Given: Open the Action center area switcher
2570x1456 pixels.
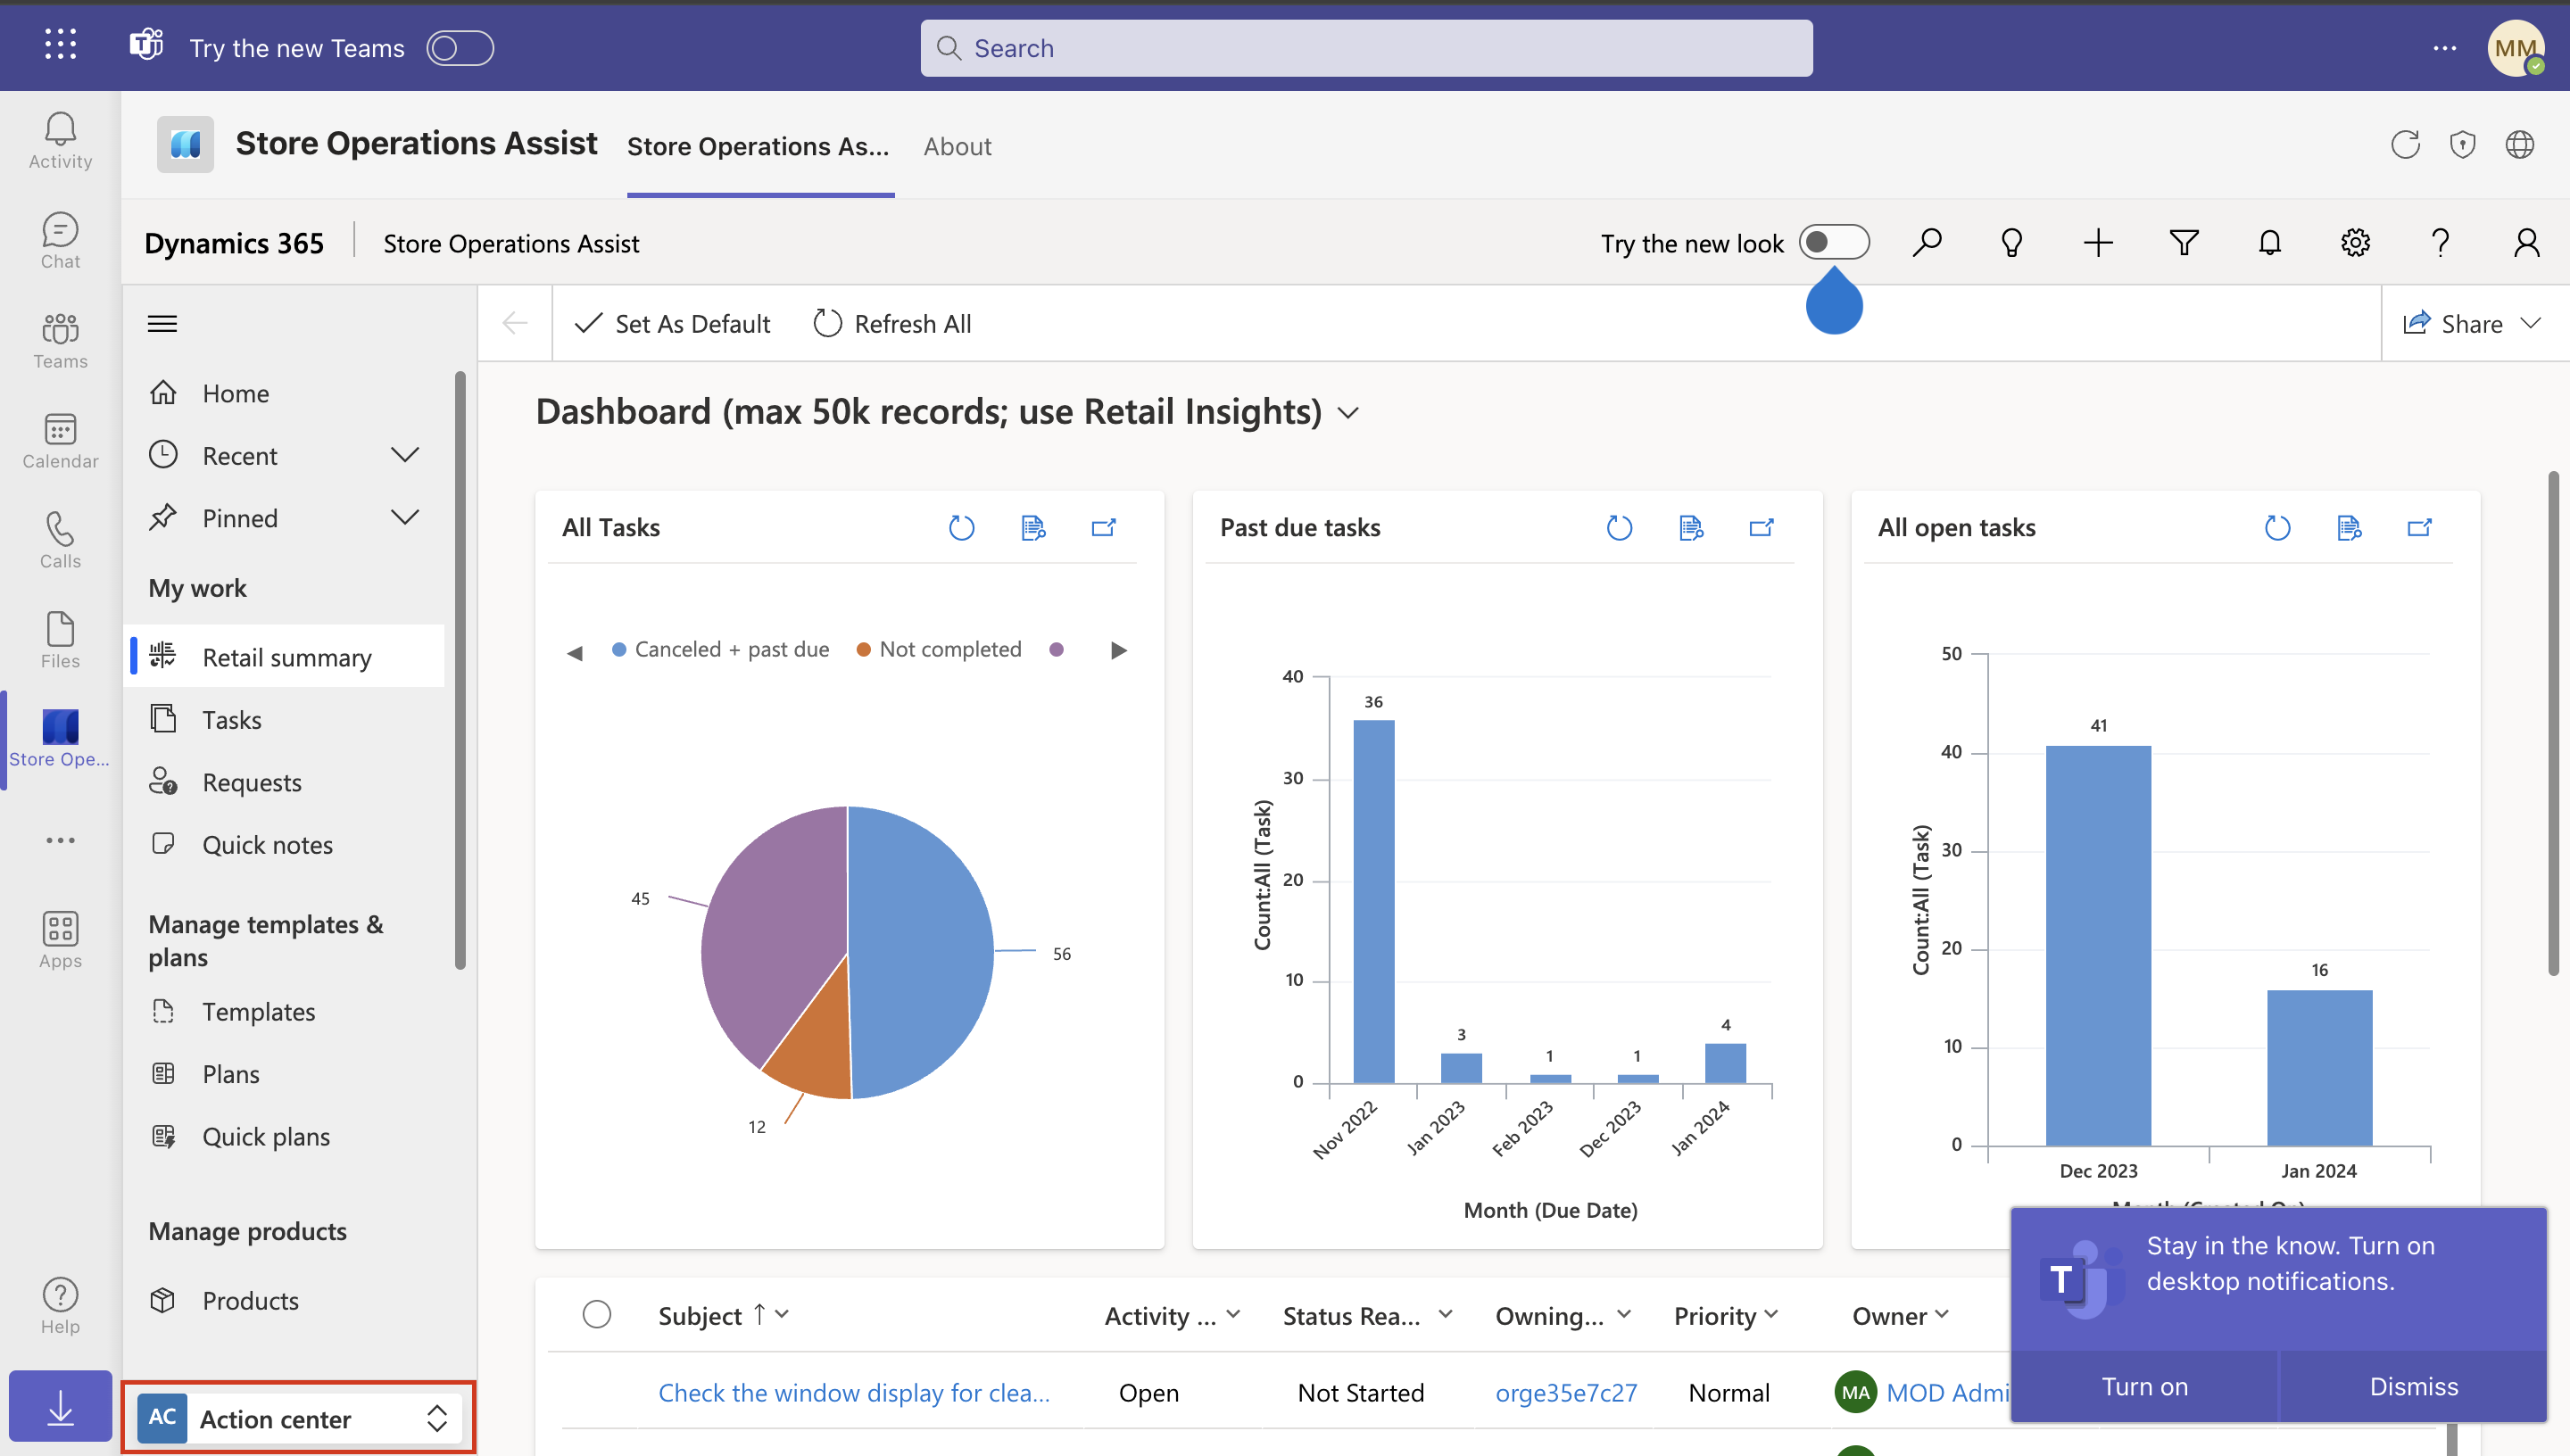Looking at the screenshot, I should pyautogui.click(x=298, y=1418).
